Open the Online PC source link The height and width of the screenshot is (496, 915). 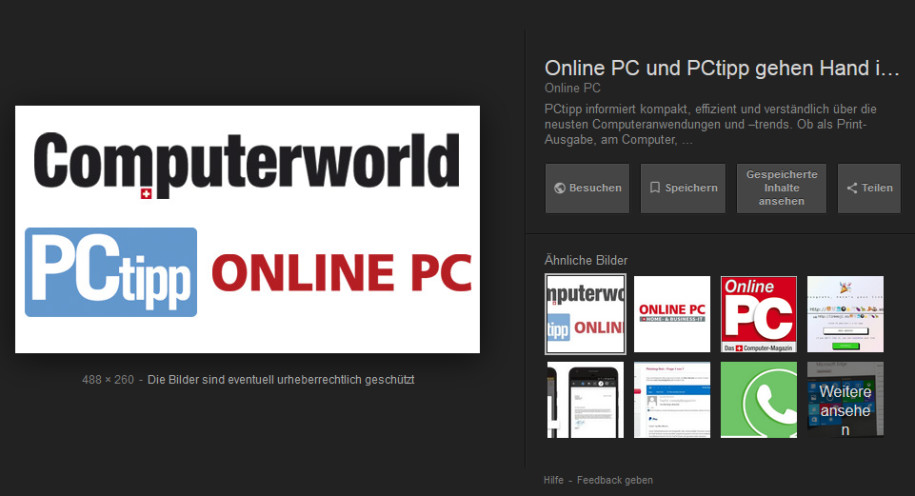[x=572, y=88]
